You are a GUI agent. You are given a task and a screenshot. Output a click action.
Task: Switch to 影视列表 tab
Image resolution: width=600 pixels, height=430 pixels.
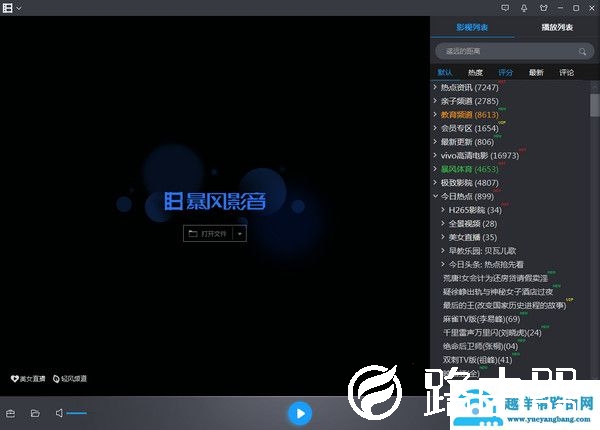472,27
